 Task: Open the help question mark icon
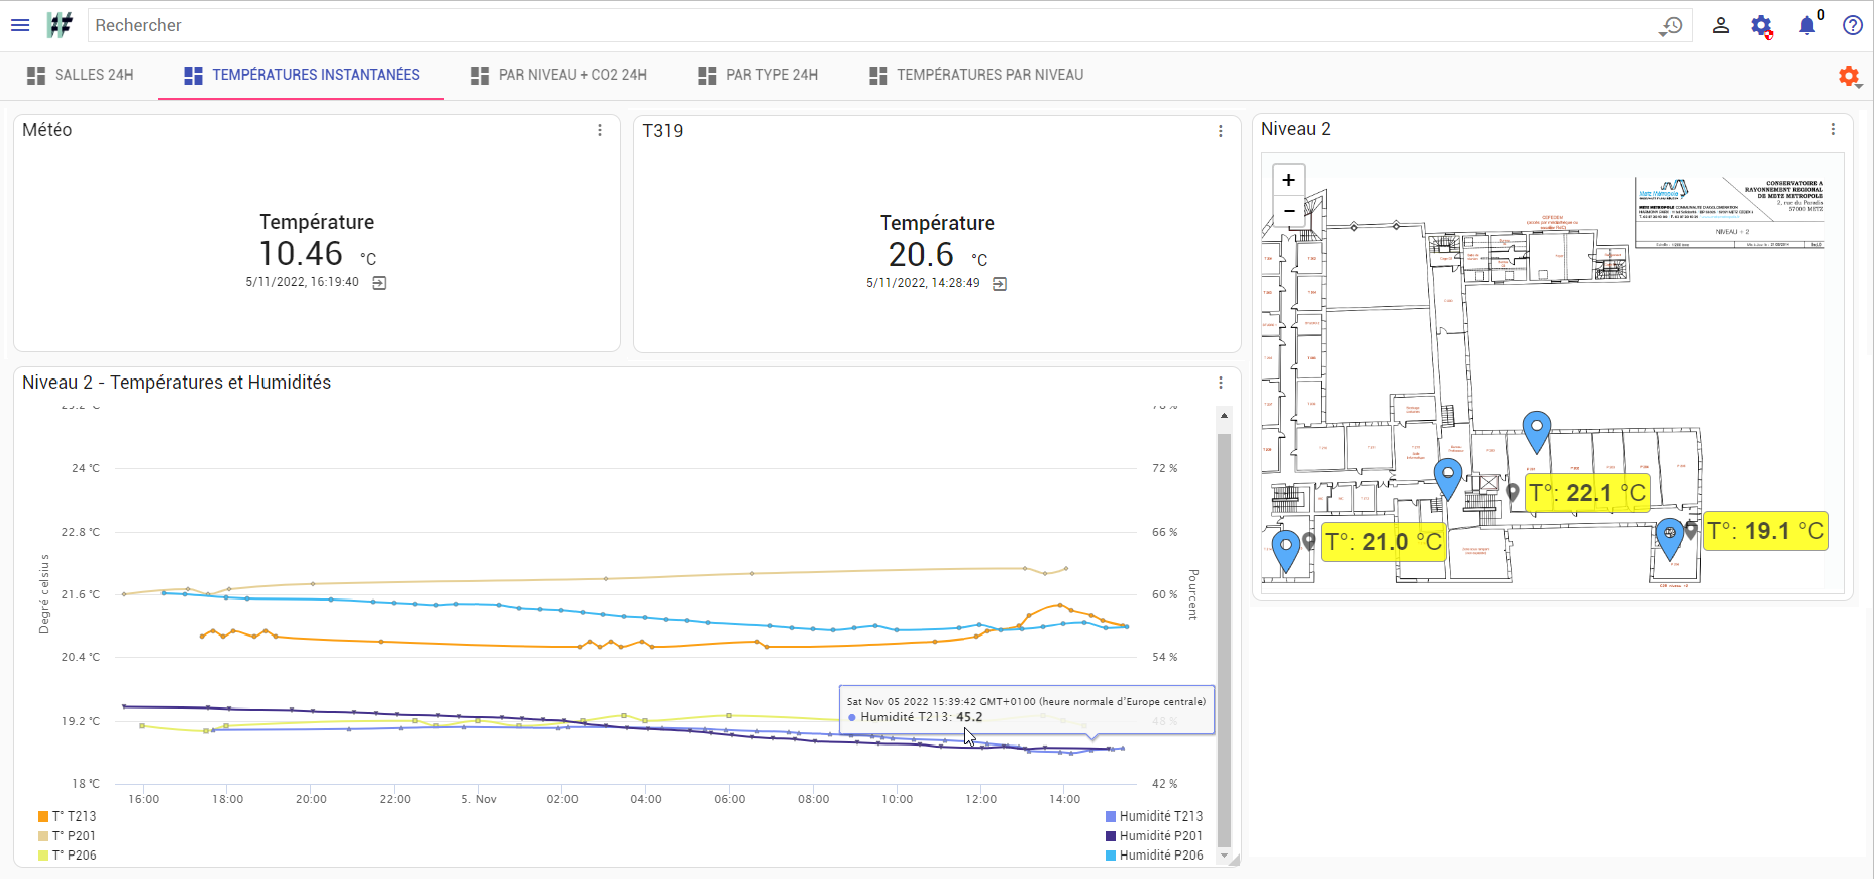point(1853,26)
